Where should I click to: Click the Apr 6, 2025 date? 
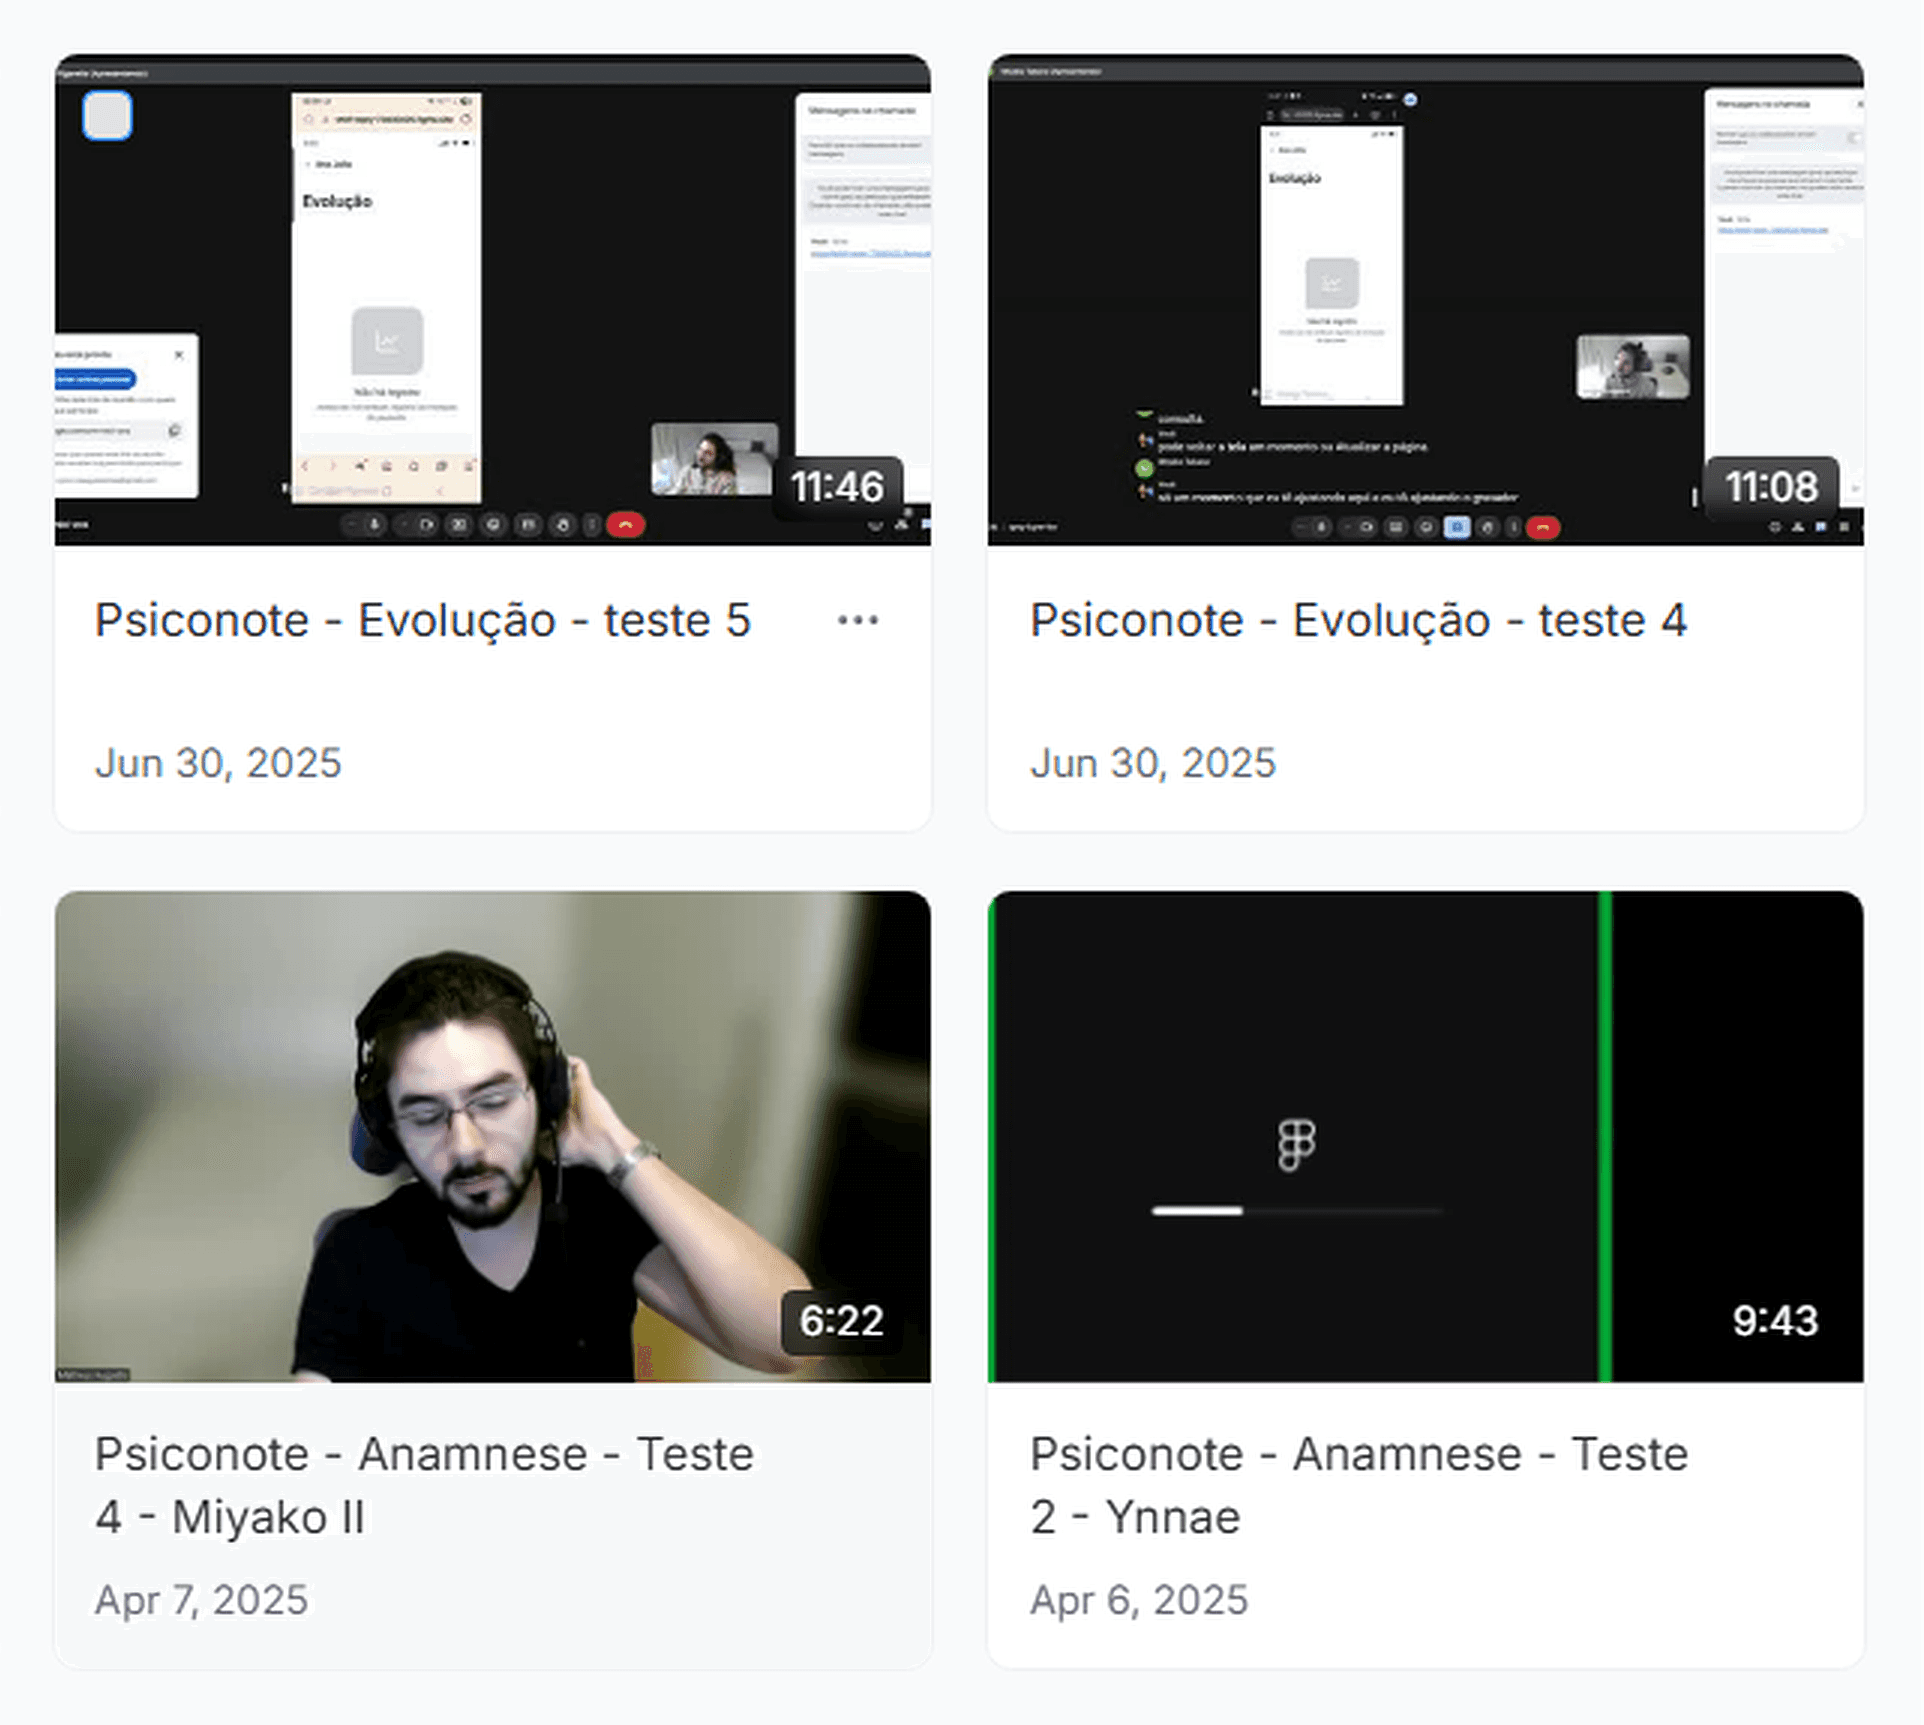click(x=1139, y=1600)
